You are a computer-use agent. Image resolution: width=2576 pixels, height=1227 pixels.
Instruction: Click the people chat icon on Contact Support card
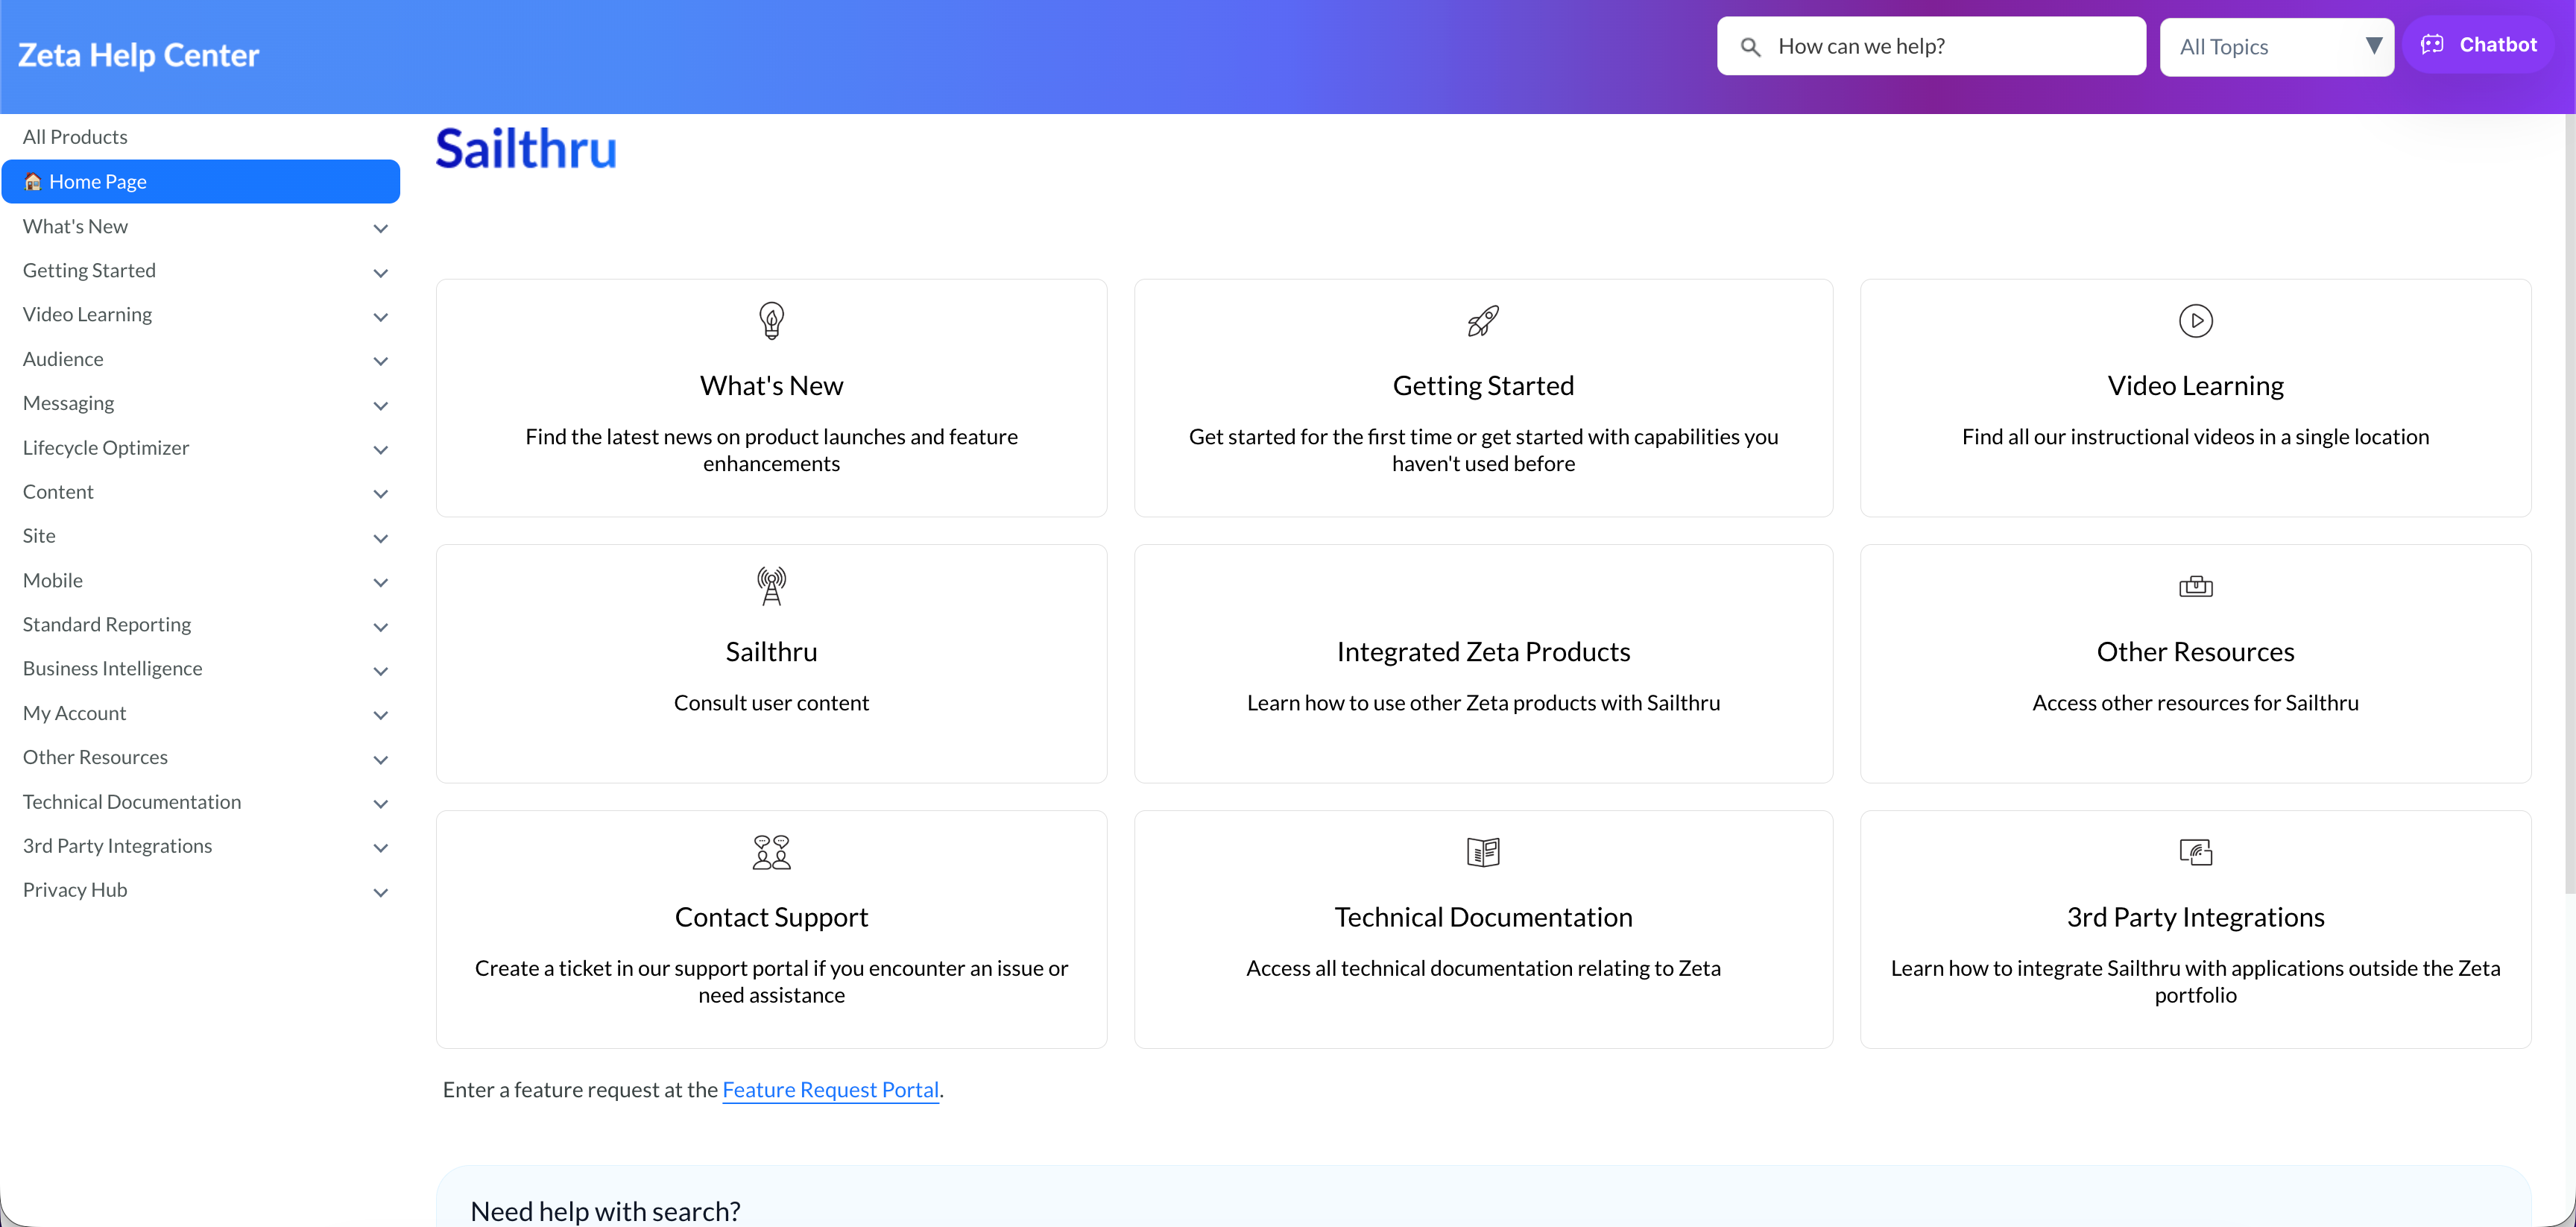771,852
